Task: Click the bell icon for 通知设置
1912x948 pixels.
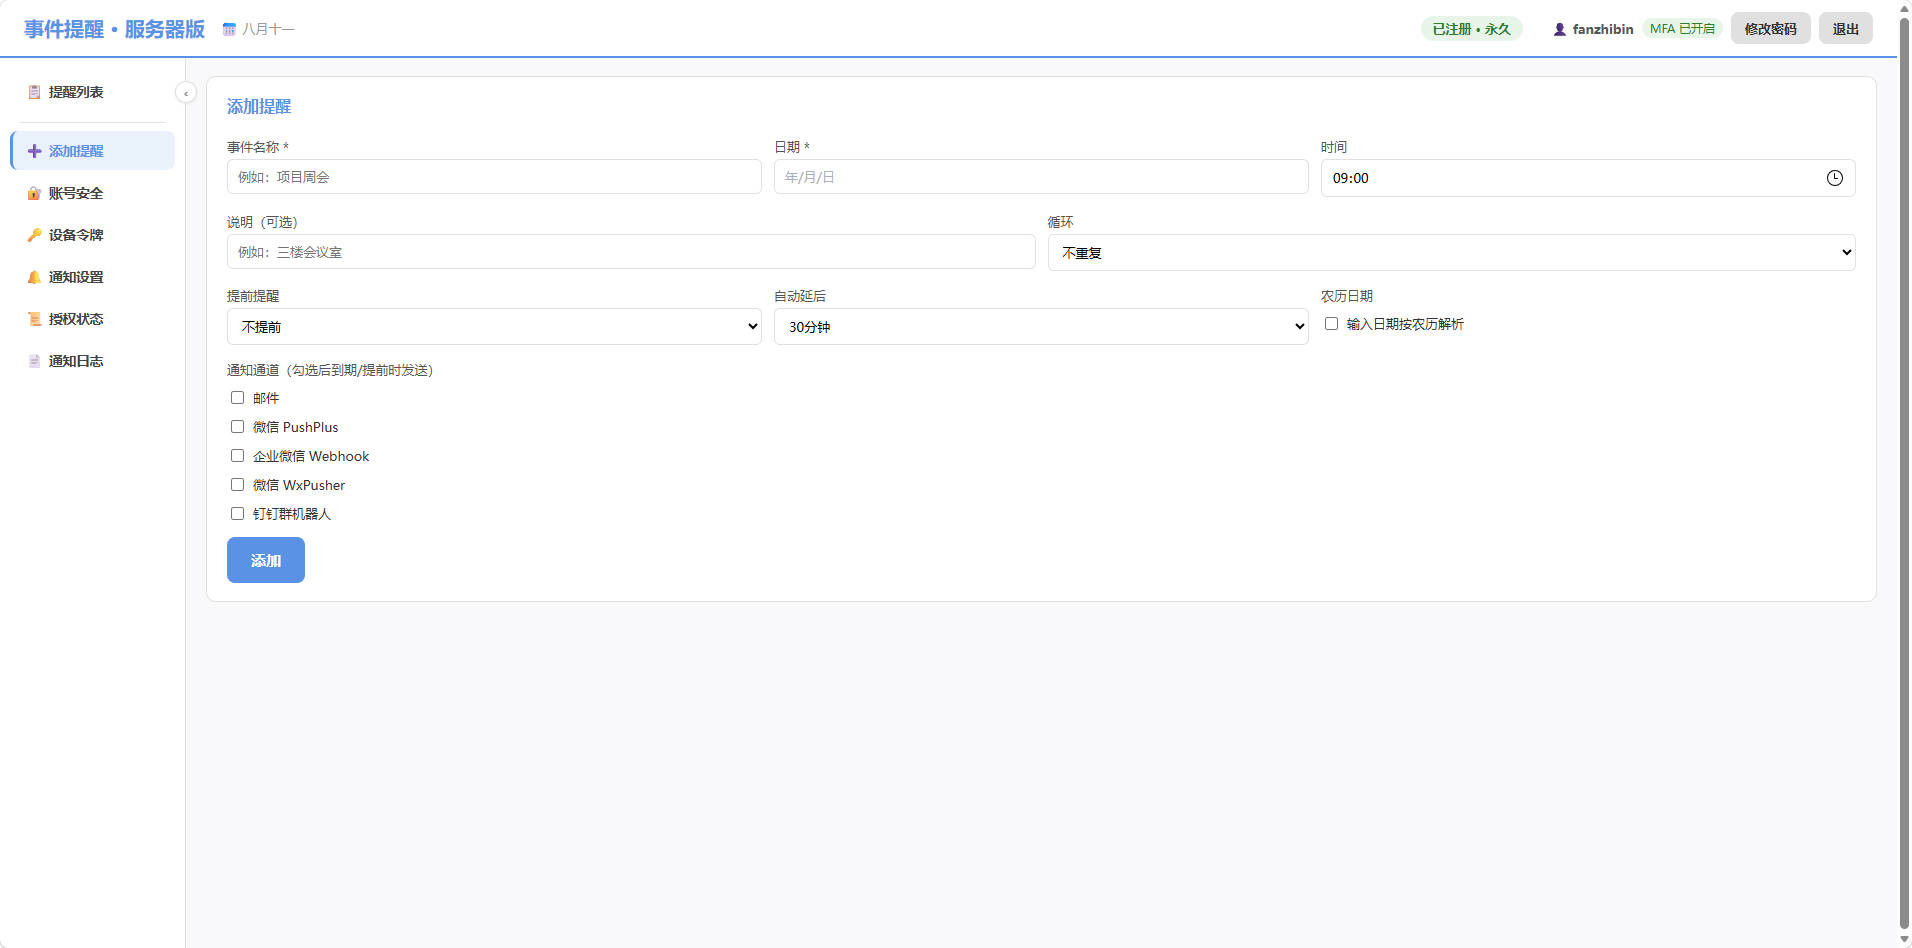Action: click(34, 277)
